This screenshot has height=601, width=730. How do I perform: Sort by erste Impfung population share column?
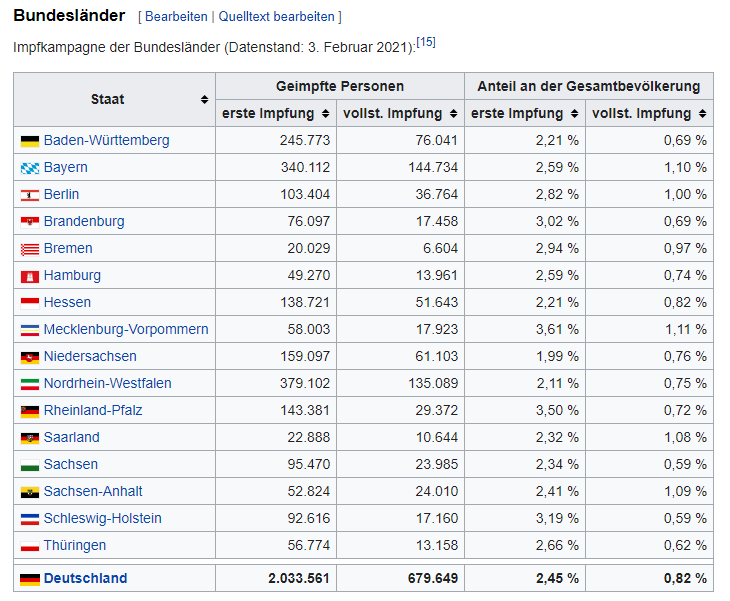[574, 114]
